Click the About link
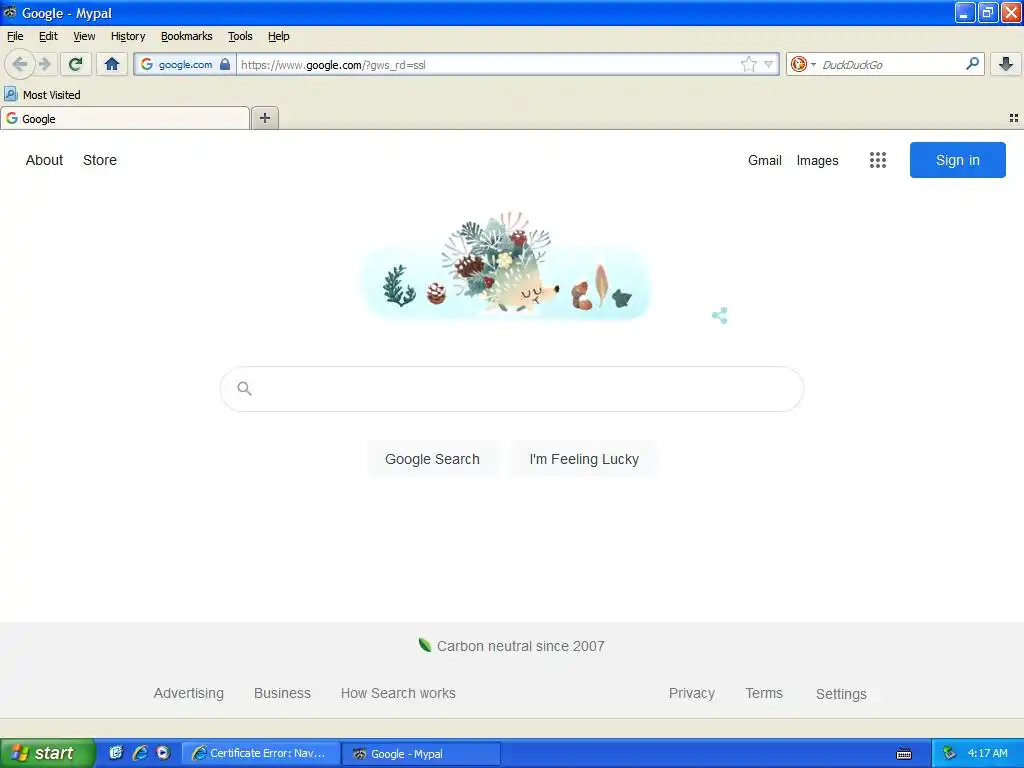The width and height of the screenshot is (1024, 768). (x=44, y=160)
